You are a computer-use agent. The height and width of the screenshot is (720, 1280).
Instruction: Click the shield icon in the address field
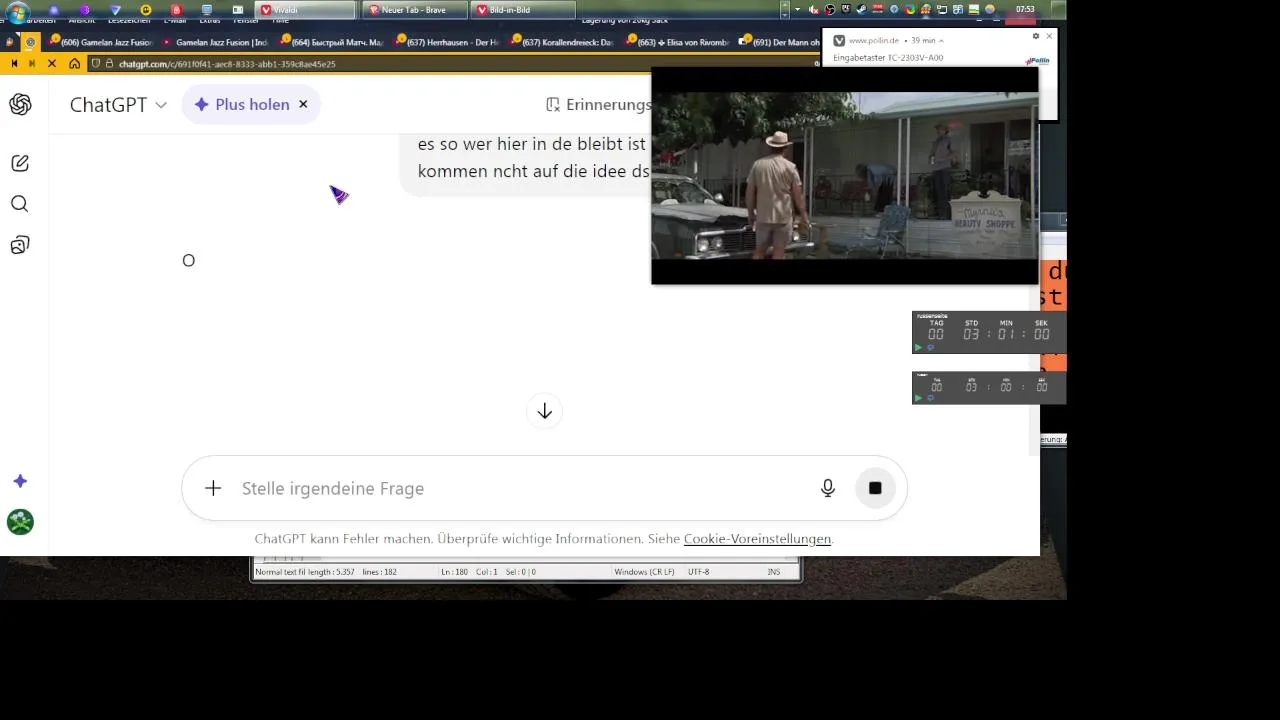[96, 63]
